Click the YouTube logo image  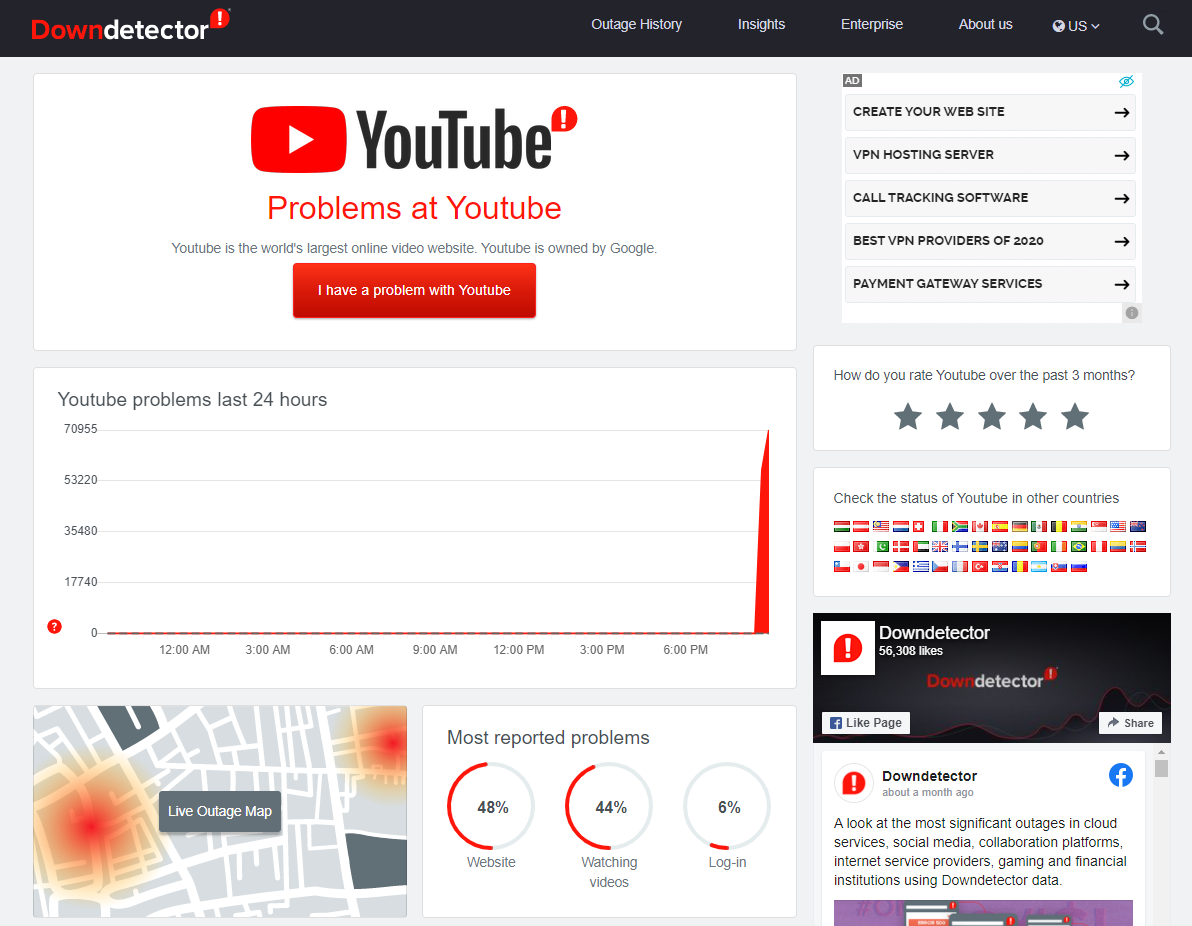[x=414, y=139]
